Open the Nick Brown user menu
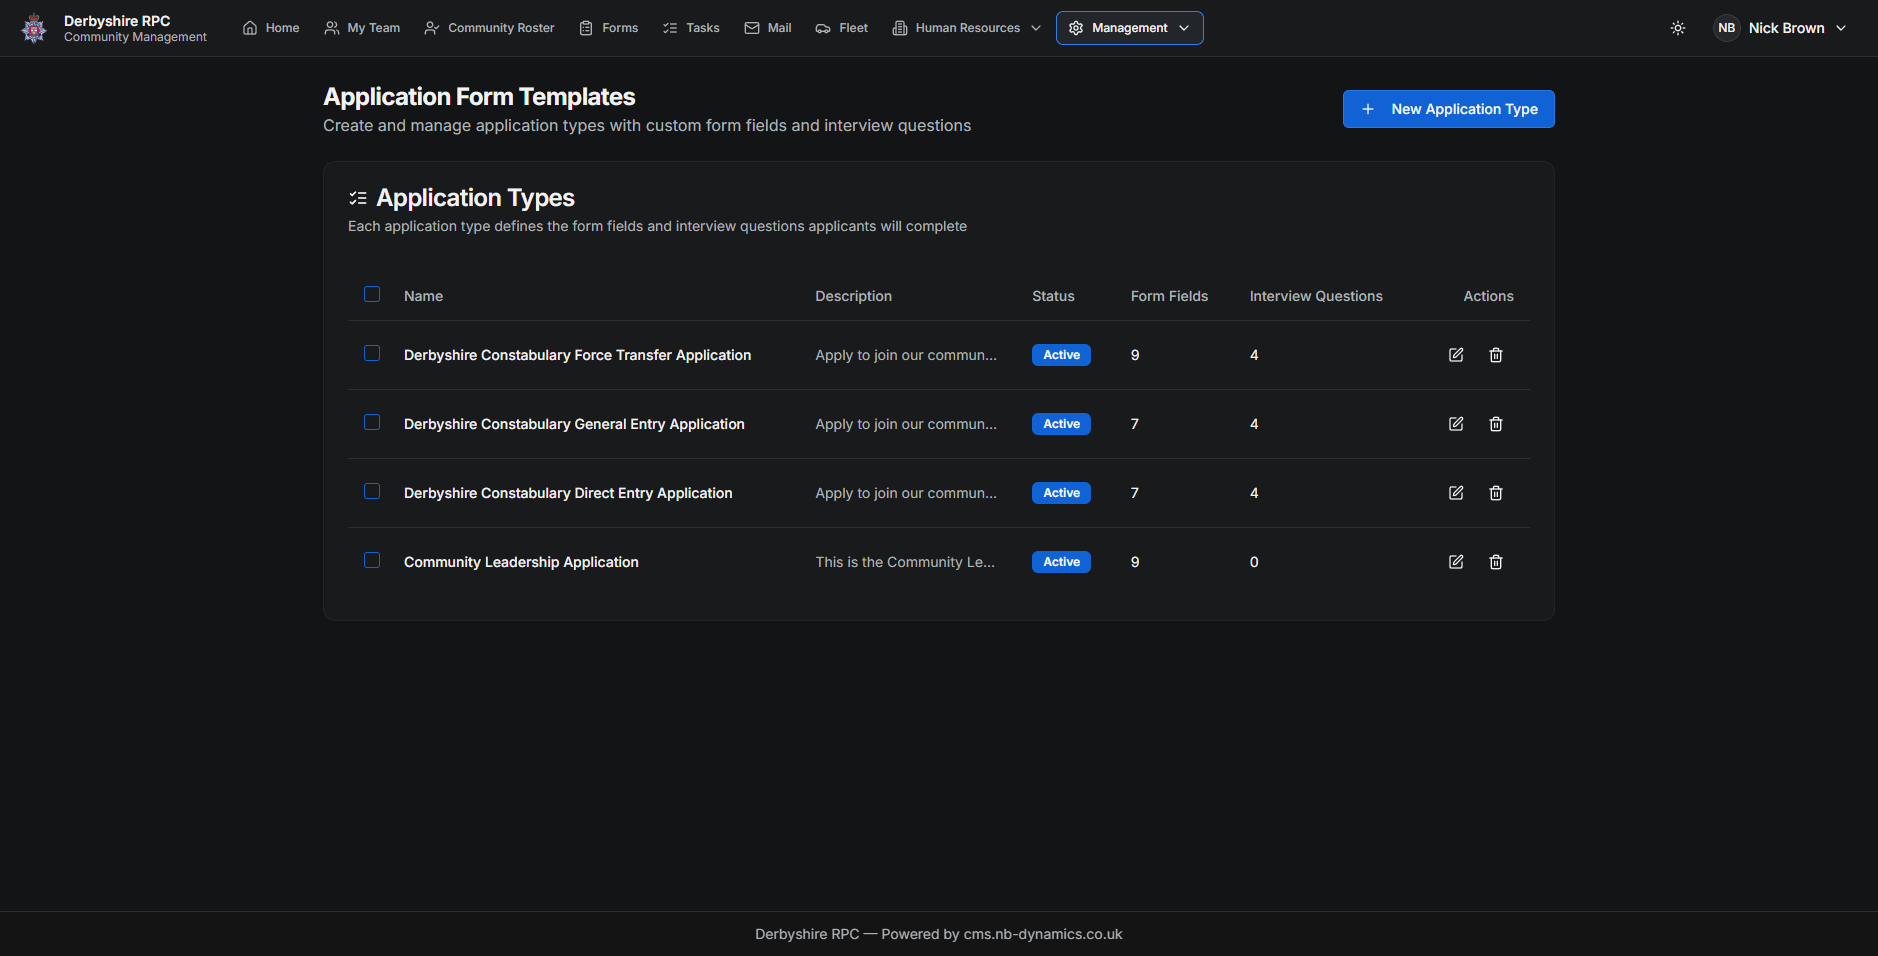 coord(1780,28)
